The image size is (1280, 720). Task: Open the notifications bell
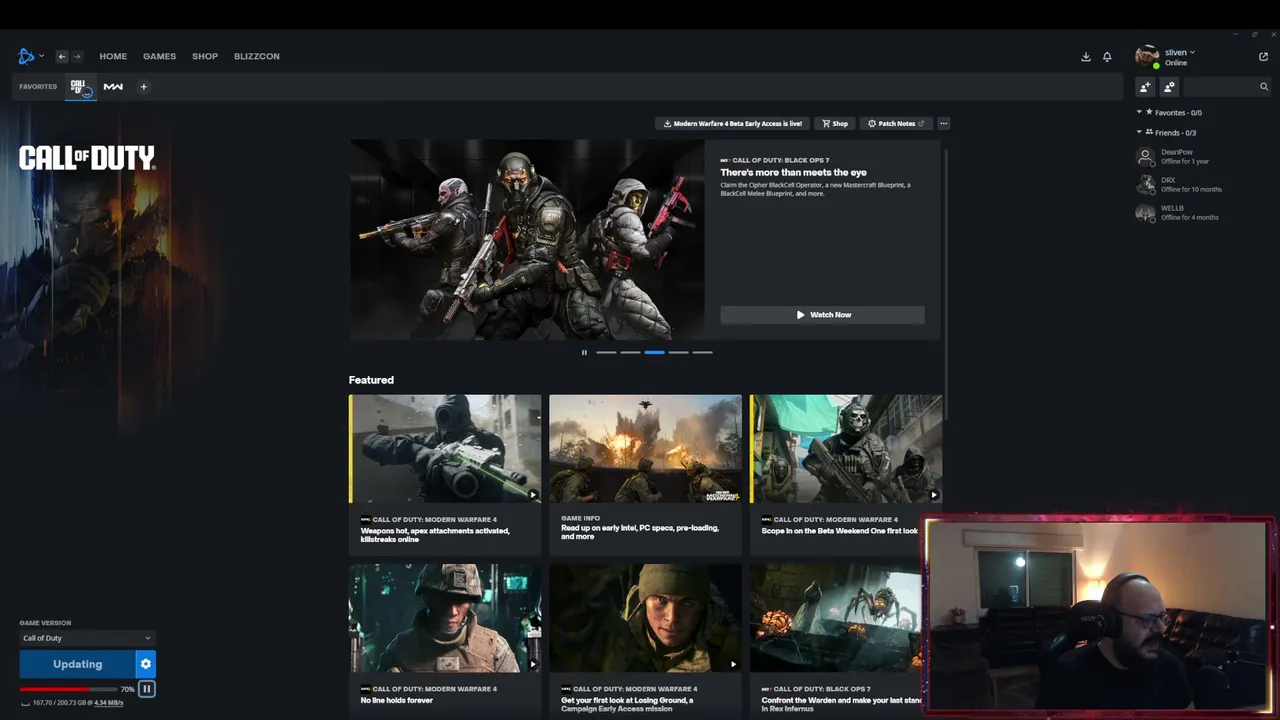(x=1107, y=57)
